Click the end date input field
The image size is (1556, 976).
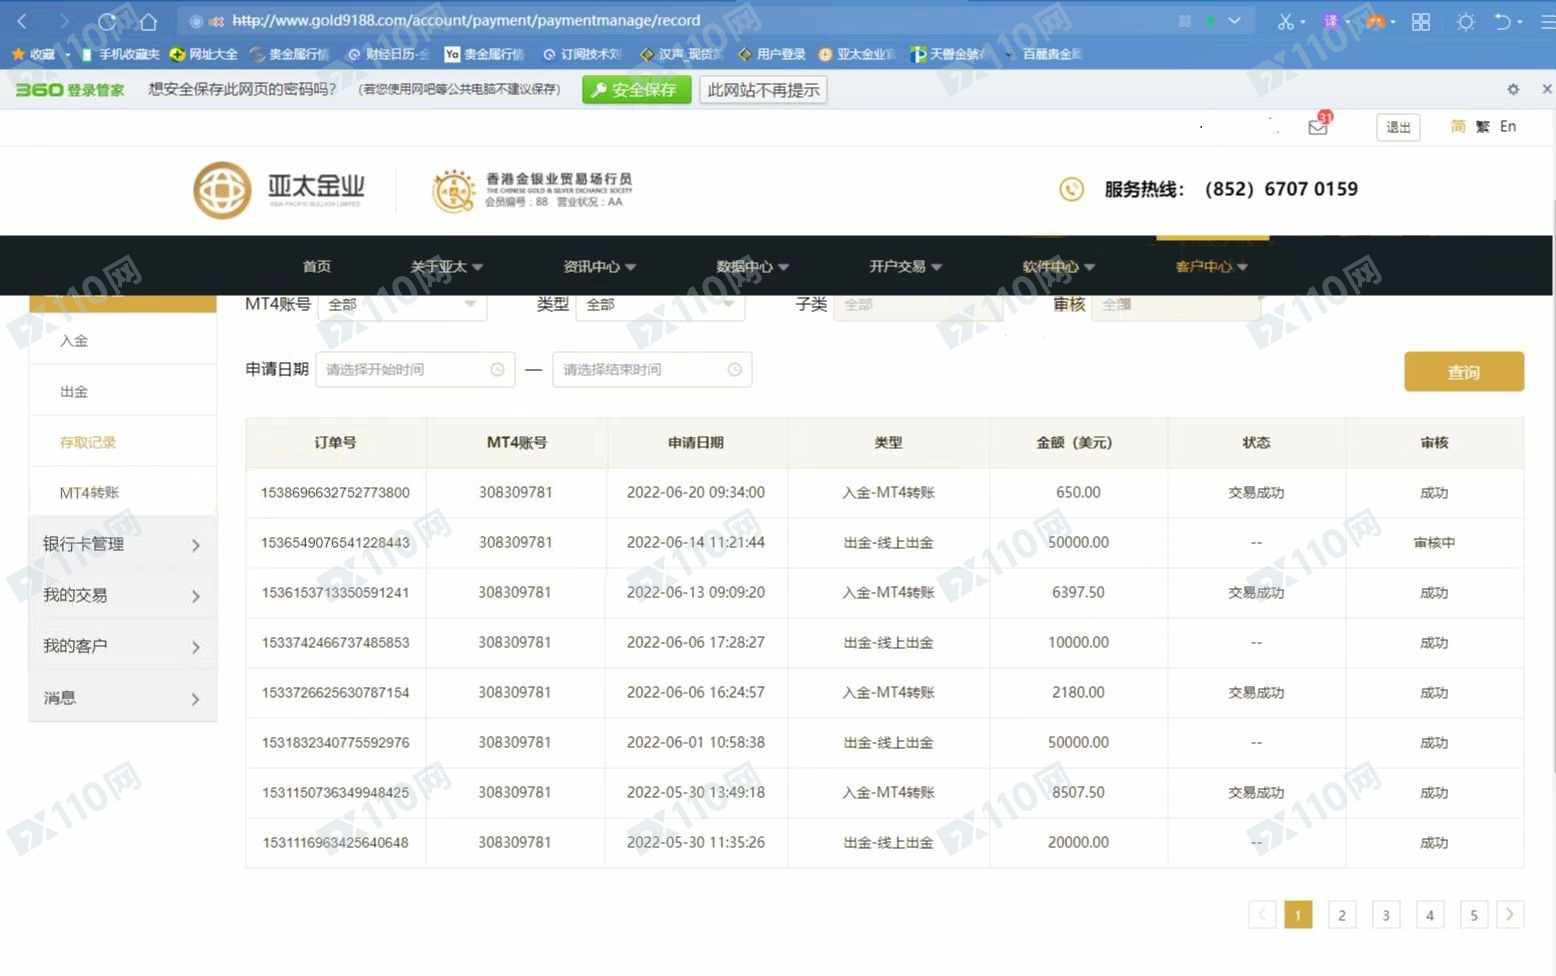tap(642, 370)
